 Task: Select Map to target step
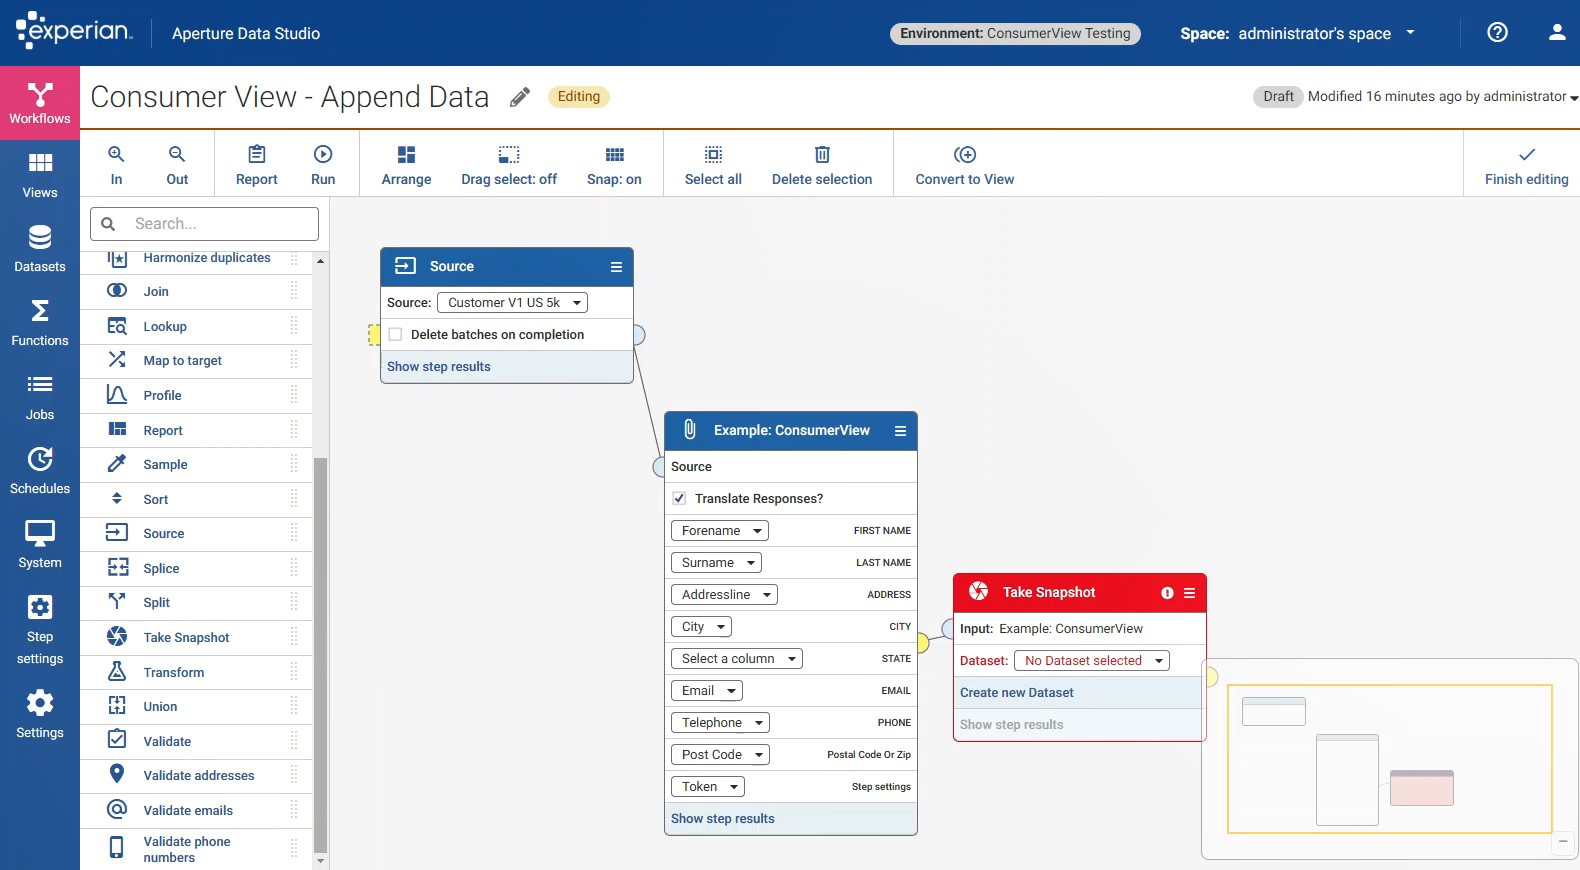pos(196,360)
